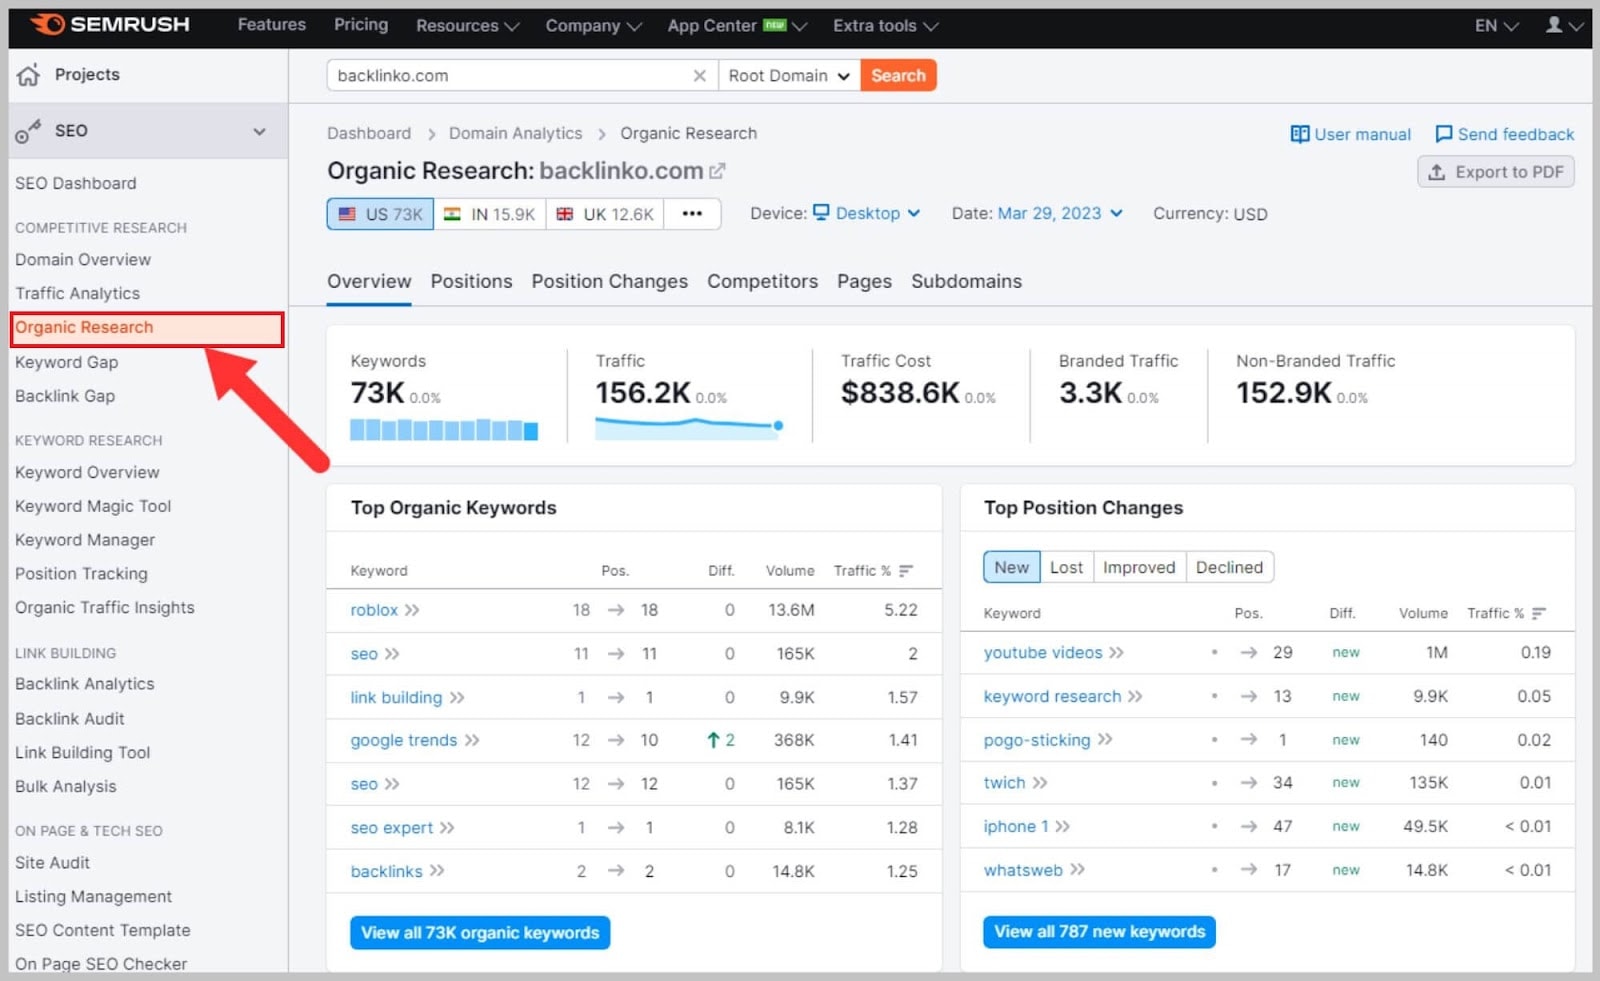The width and height of the screenshot is (1600, 981).
Task: Open SERP arrows next to whatsweb
Action: 1077,870
